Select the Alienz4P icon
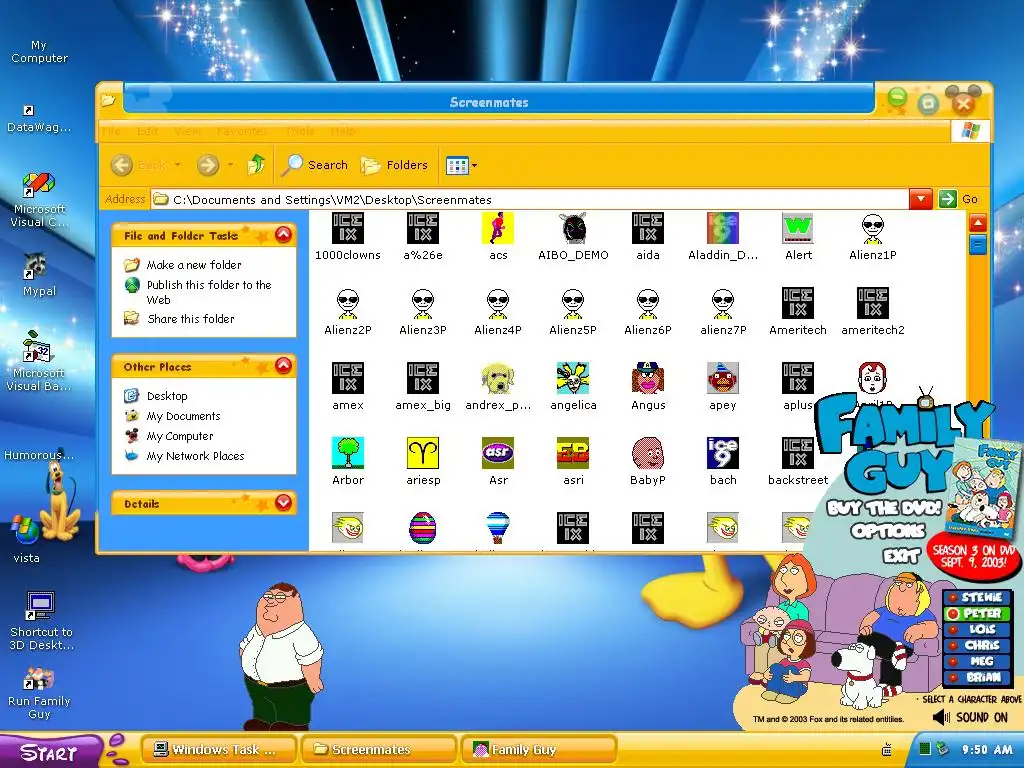Image resolution: width=1024 pixels, height=768 pixels. (x=498, y=312)
